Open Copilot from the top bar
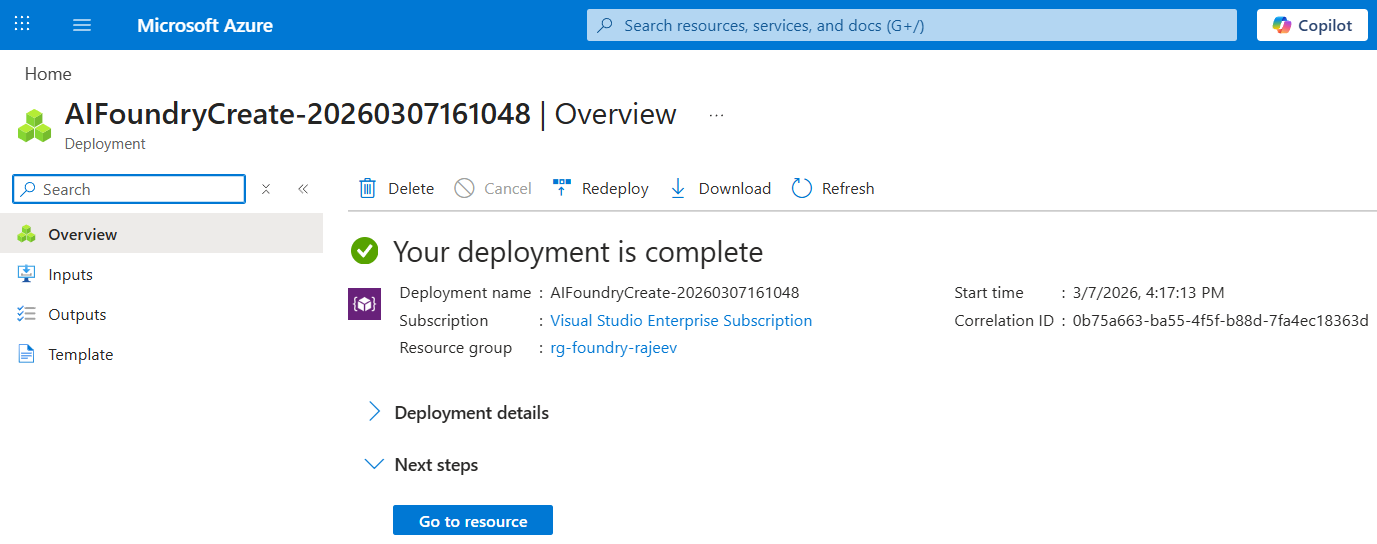Image resolution: width=1377 pixels, height=544 pixels. (1311, 25)
